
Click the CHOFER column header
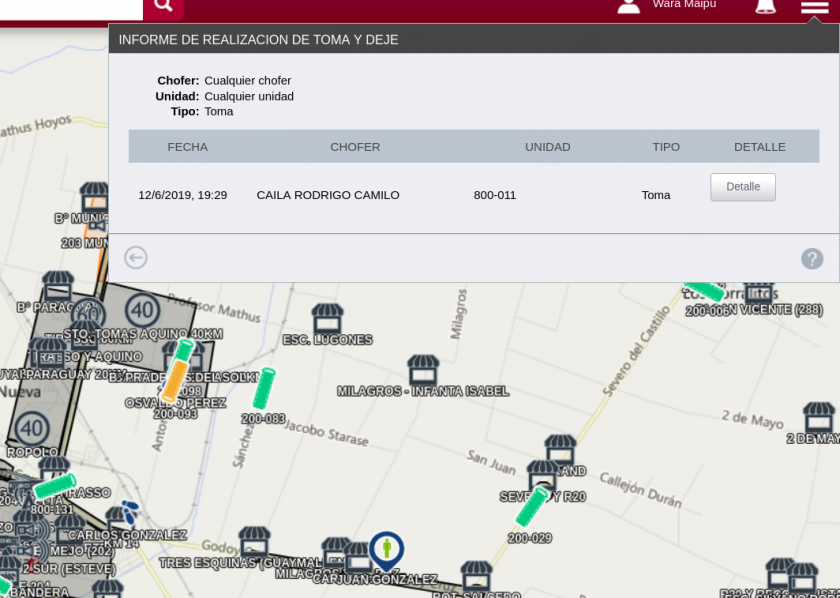coord(355,147)
